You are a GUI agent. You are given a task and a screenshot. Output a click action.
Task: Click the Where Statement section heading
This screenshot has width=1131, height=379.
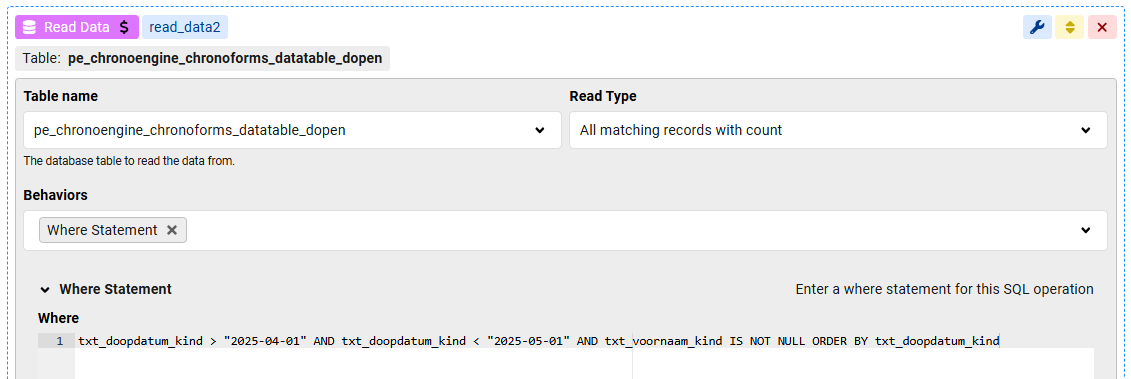click(115, 289)
